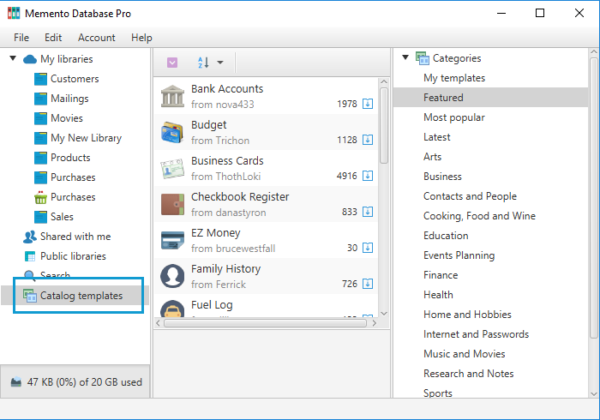This screenshot has height=420, width=600.
Task: Click the purple filter icon in toolbar
Action: 173,62
